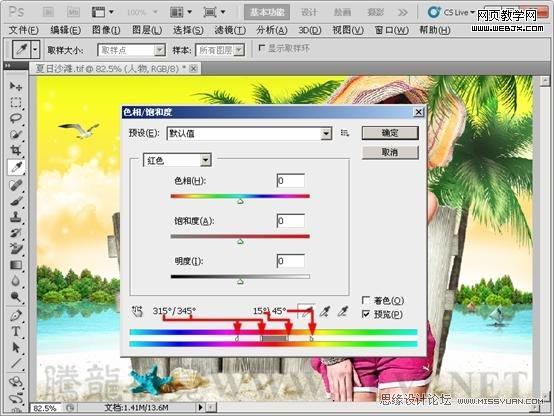The height and width of the screenshot is (416, 554).
Task: Expand more workspaces chevron
Action: pyautogui.click(x=402, y=13)
